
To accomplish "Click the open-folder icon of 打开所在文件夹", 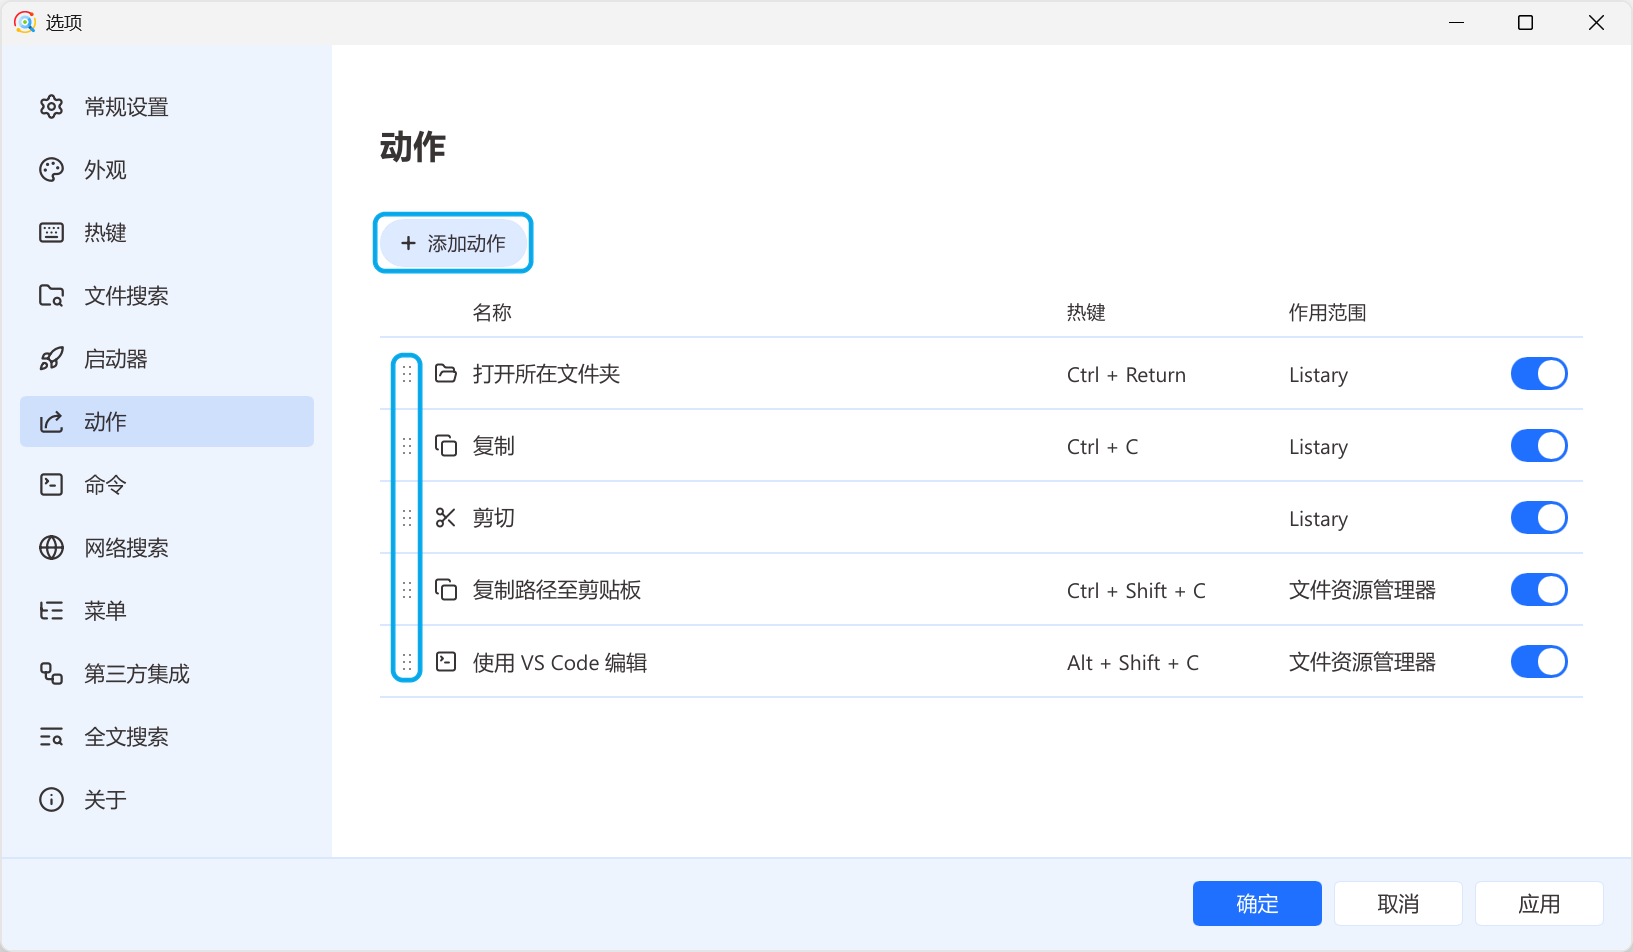I will (x=446, y=374).
